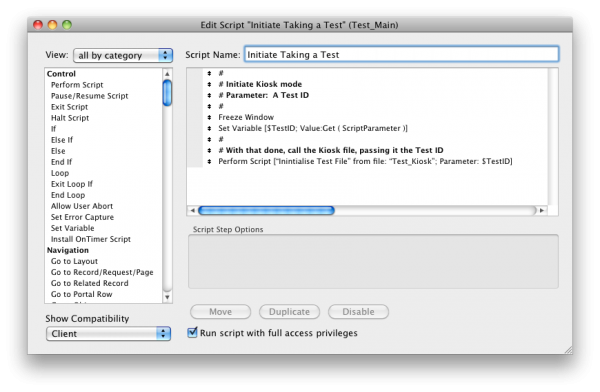Screen dimensions: 600x392
Task: Click the script pane horizontal scrollbar thumb
Action: [x=266, y=210]
